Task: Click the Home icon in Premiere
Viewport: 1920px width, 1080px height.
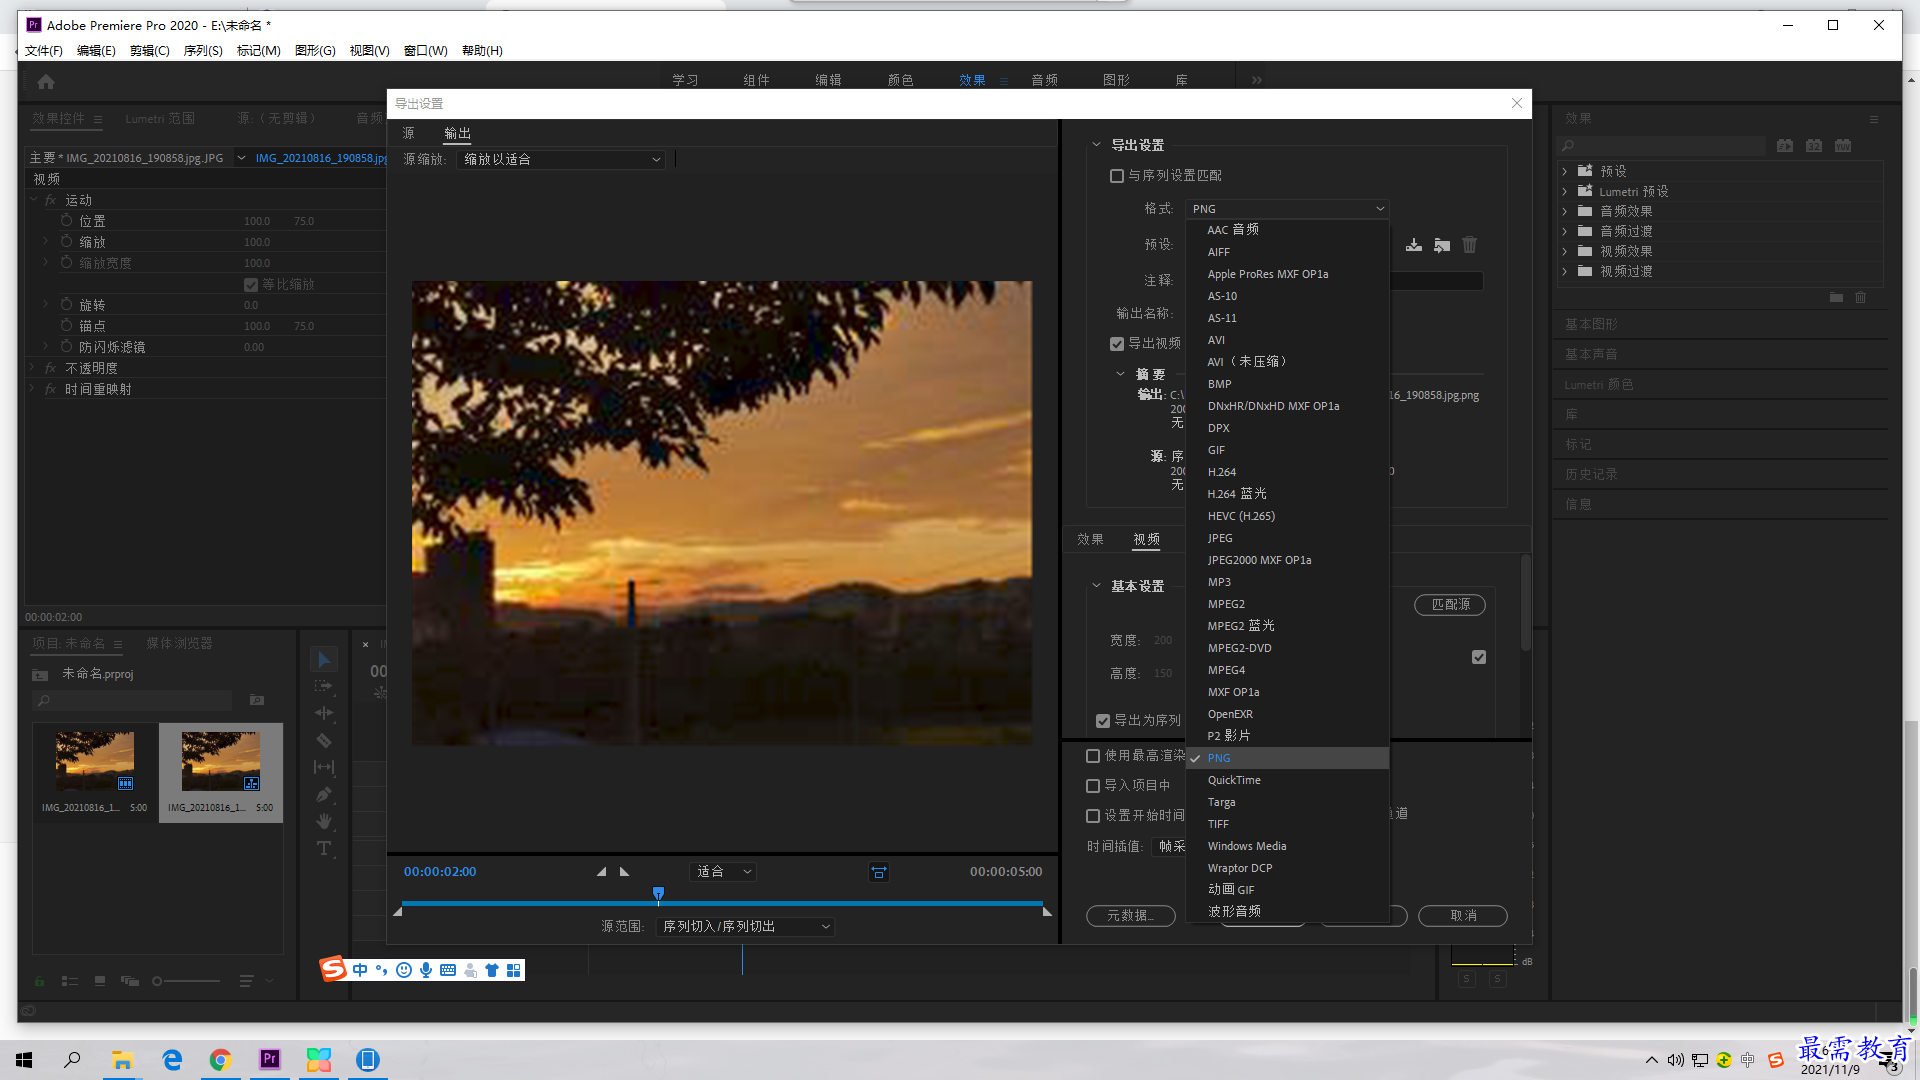Action: click(x=46, y=81)
